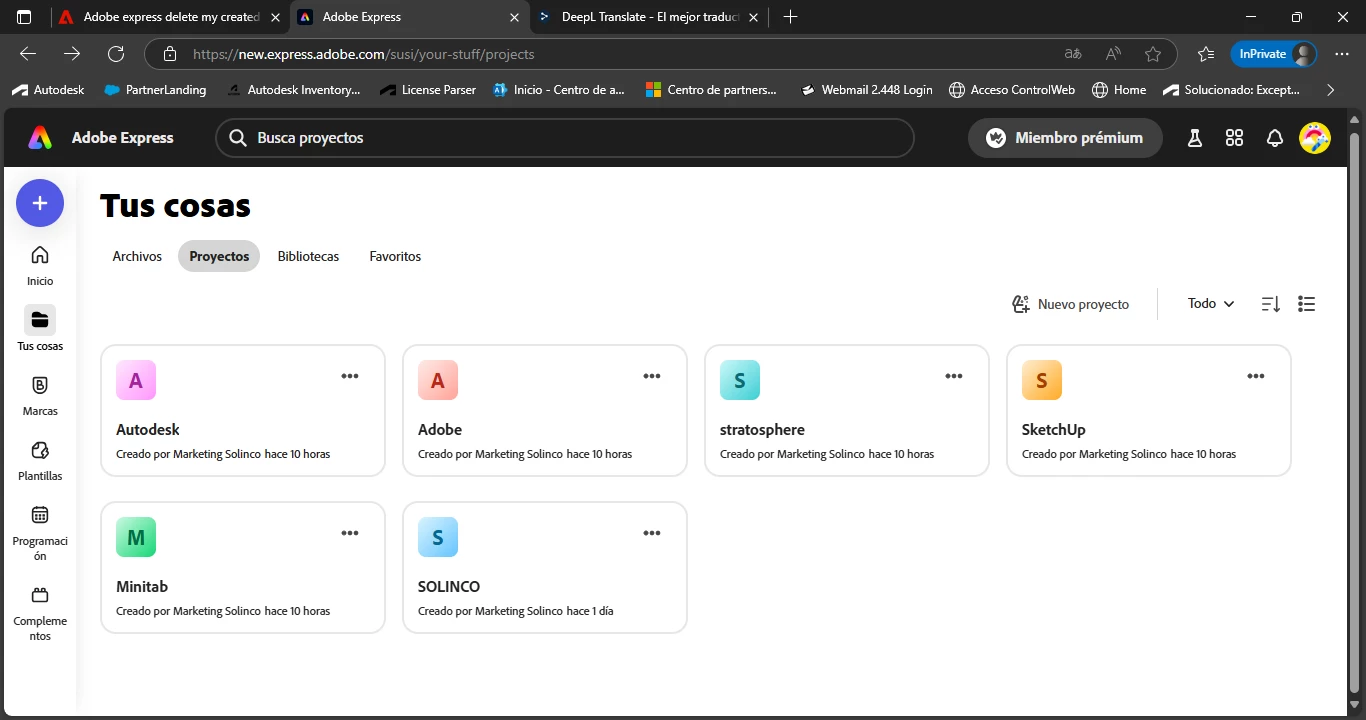This screenshot has height=720, width=1366.
Task: Switch to Bibliotecas tab
Action: (x=308, y=256)
